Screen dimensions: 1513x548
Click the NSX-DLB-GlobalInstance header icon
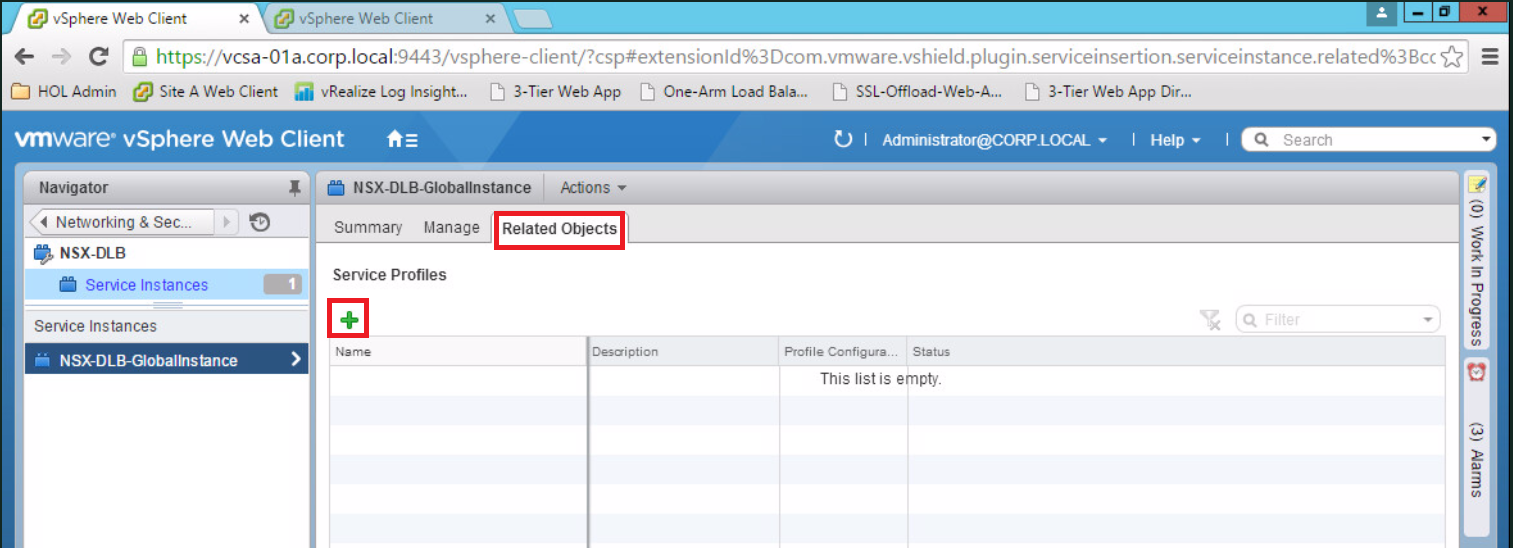(336, 188)
